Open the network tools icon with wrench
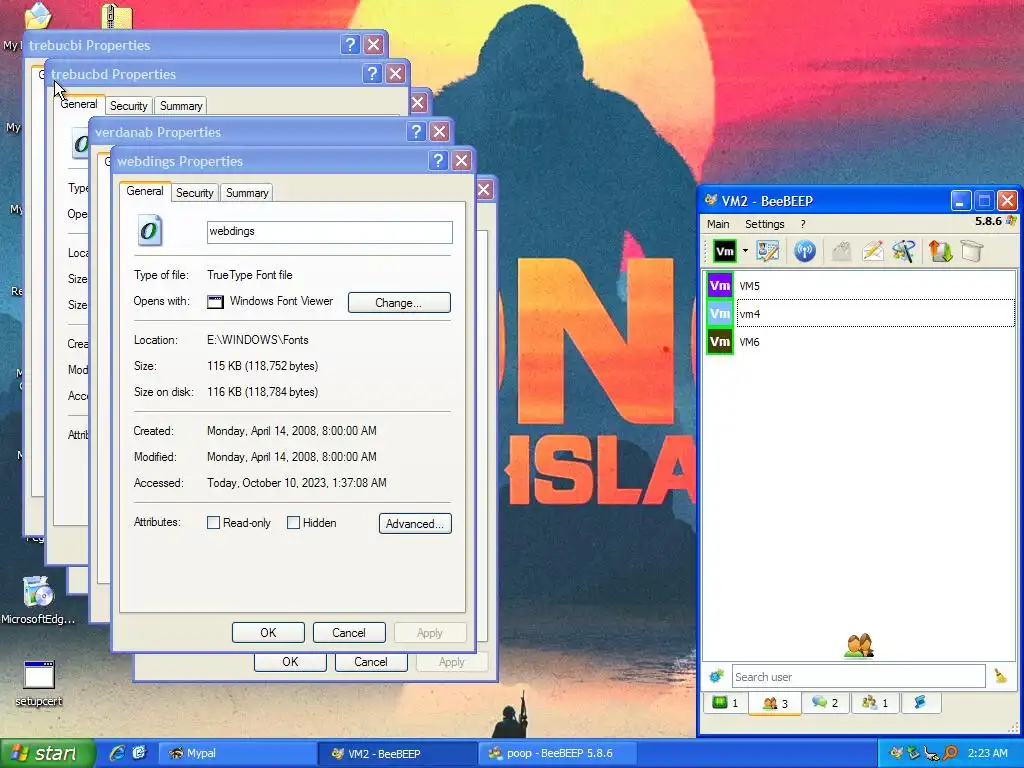The image size is (1024, 768). [x=904, y=251]
